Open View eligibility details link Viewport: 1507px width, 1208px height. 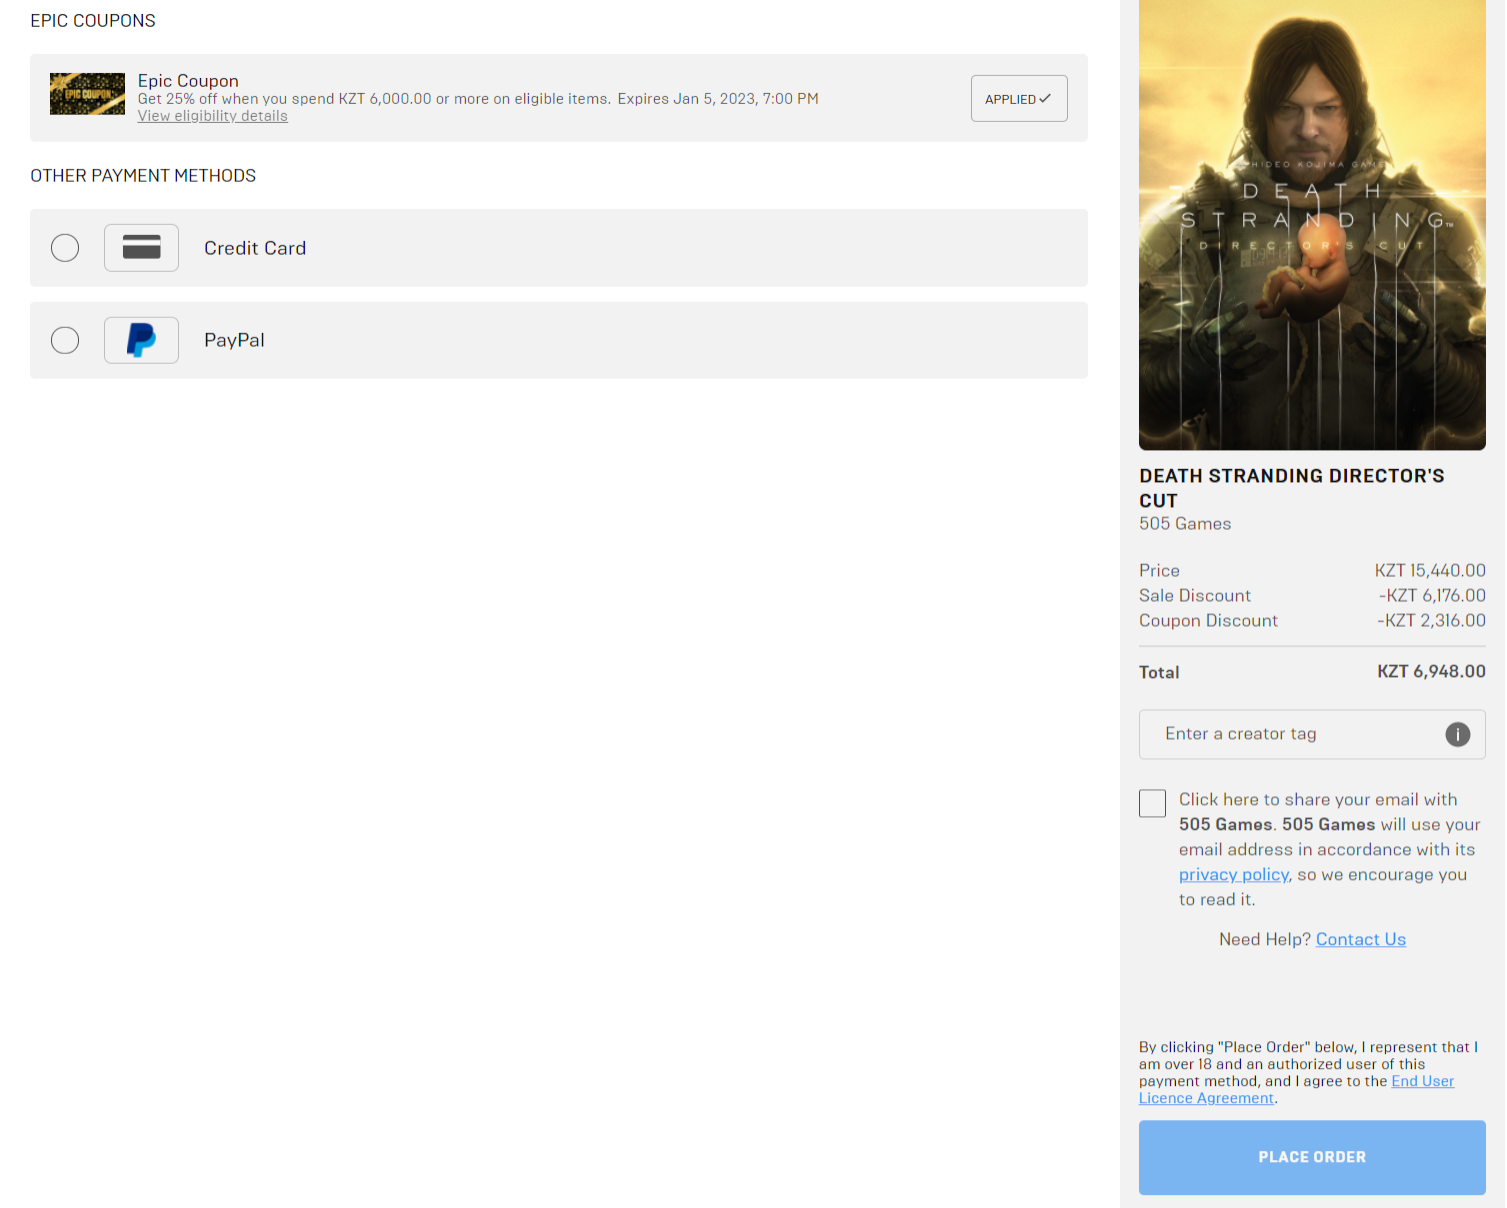click(213, 116)
